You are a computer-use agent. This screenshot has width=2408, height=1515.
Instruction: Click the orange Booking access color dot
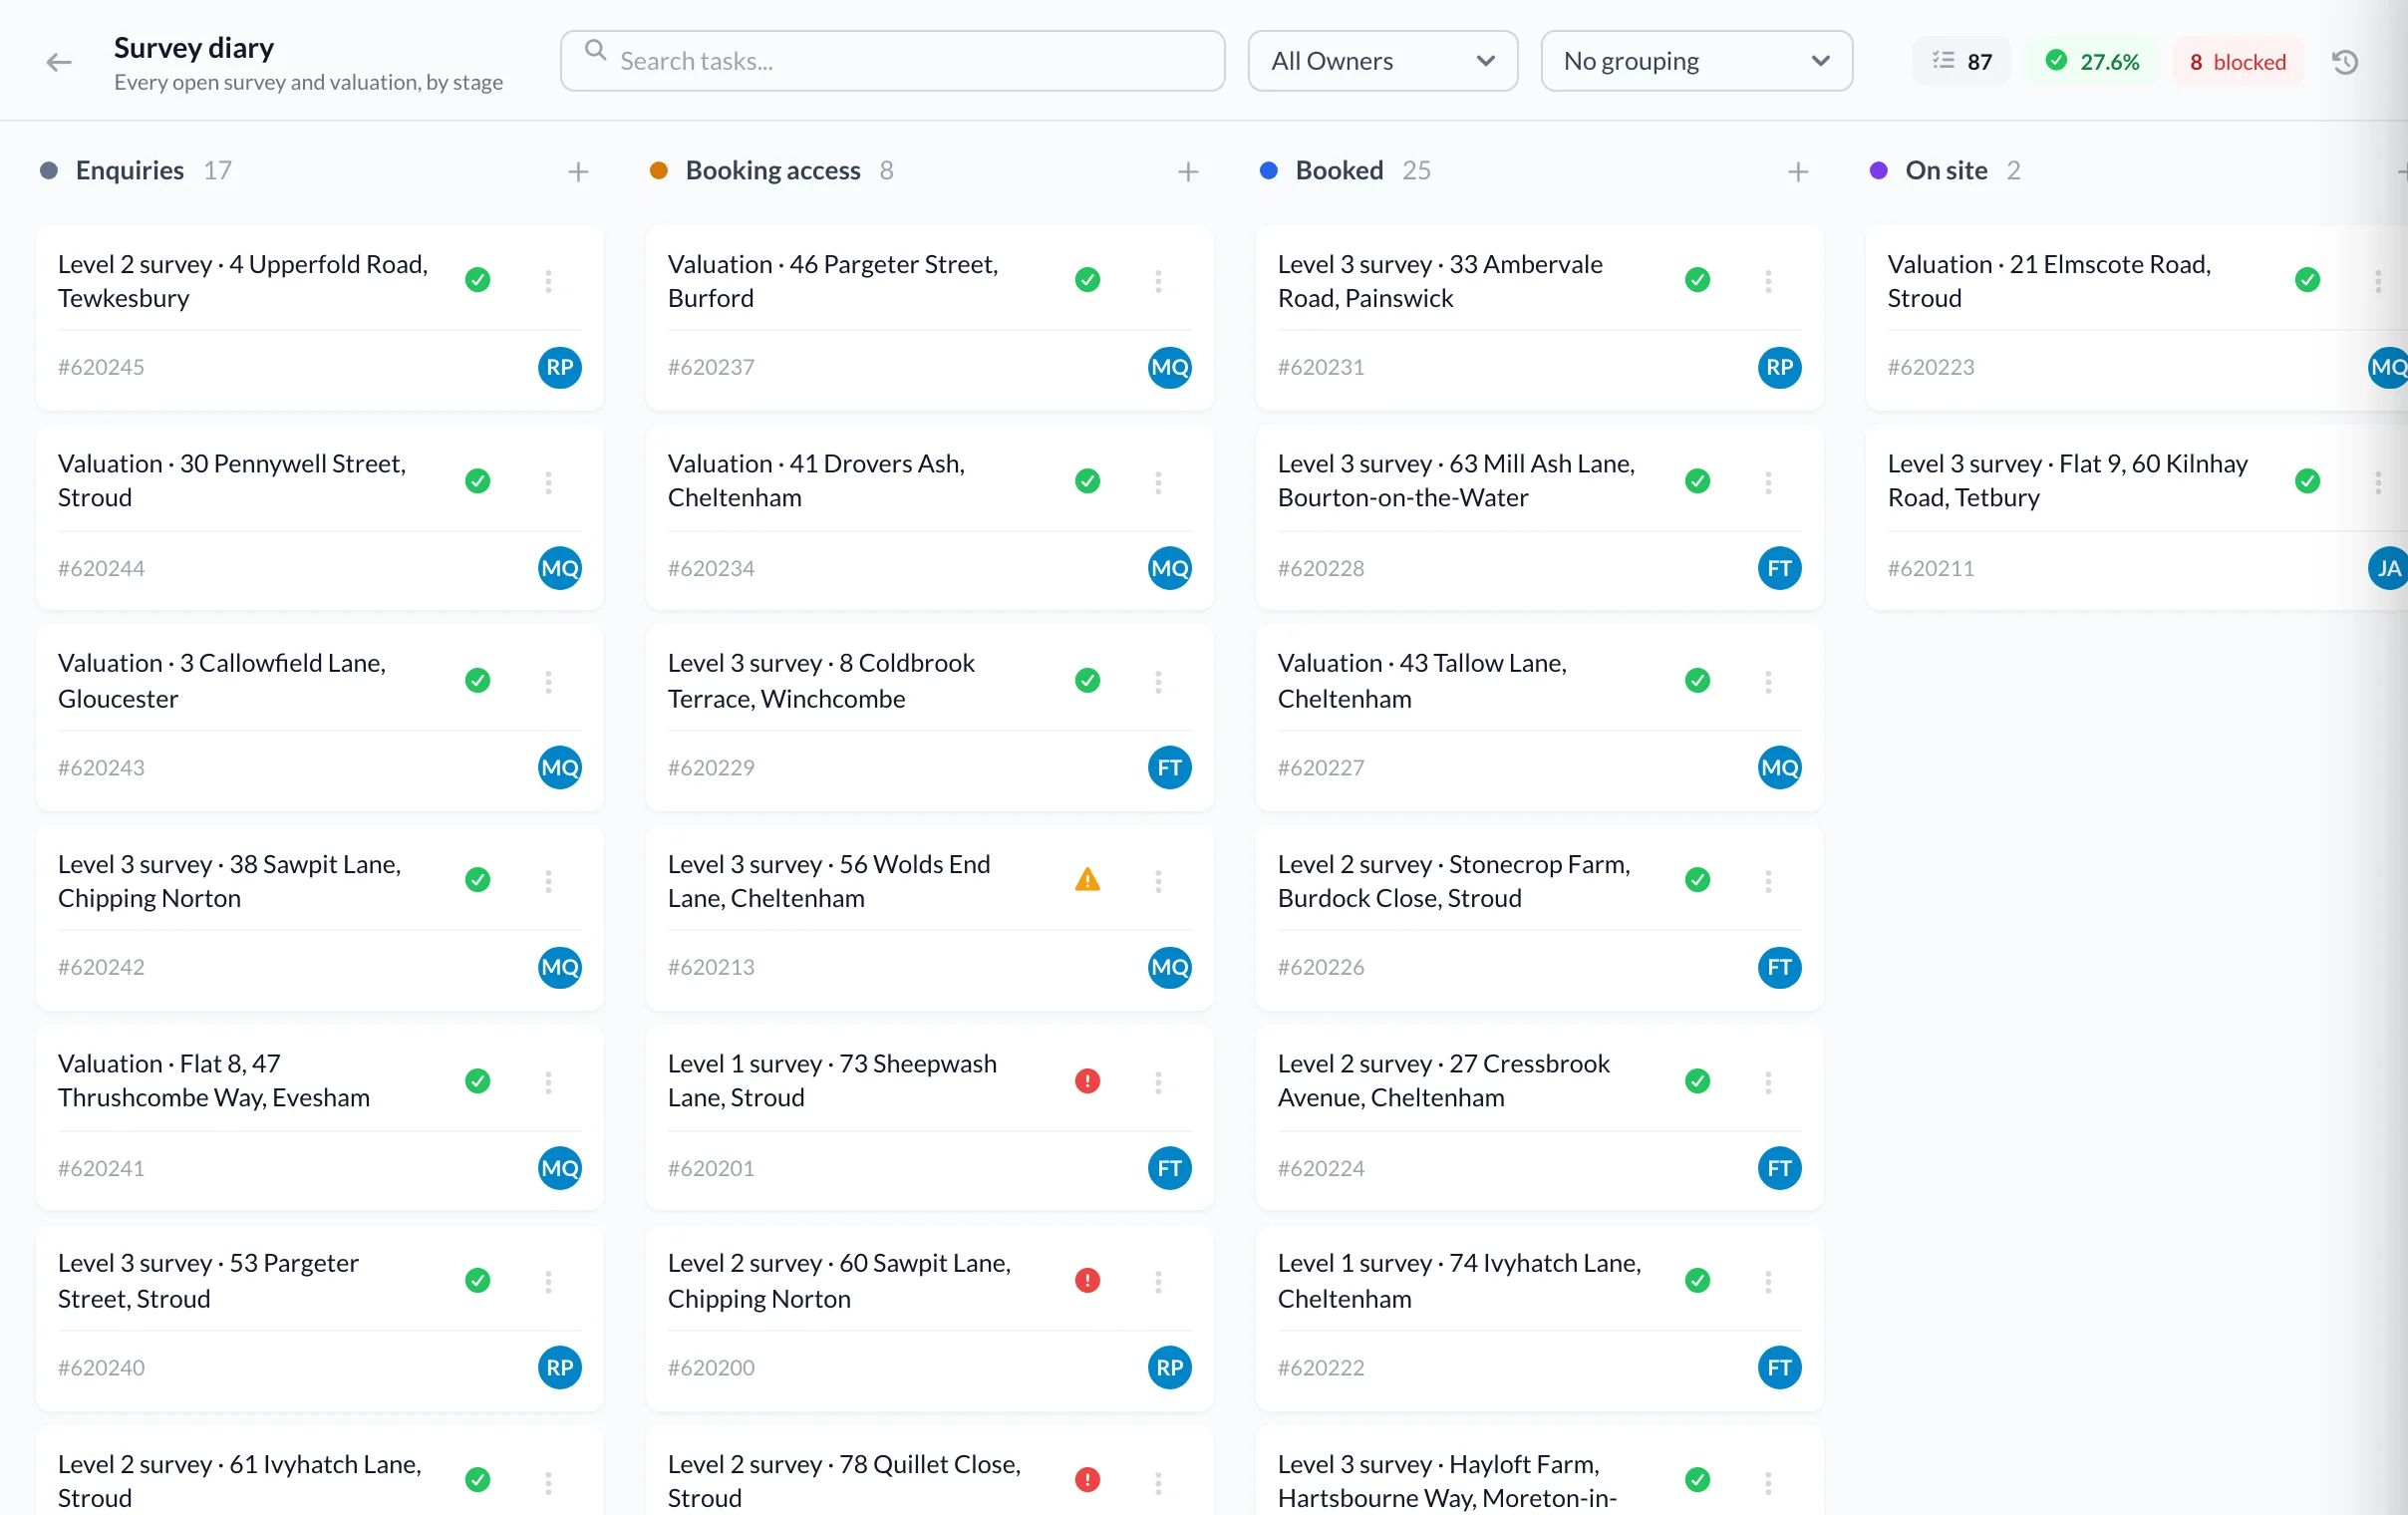(x=658, y=171)
